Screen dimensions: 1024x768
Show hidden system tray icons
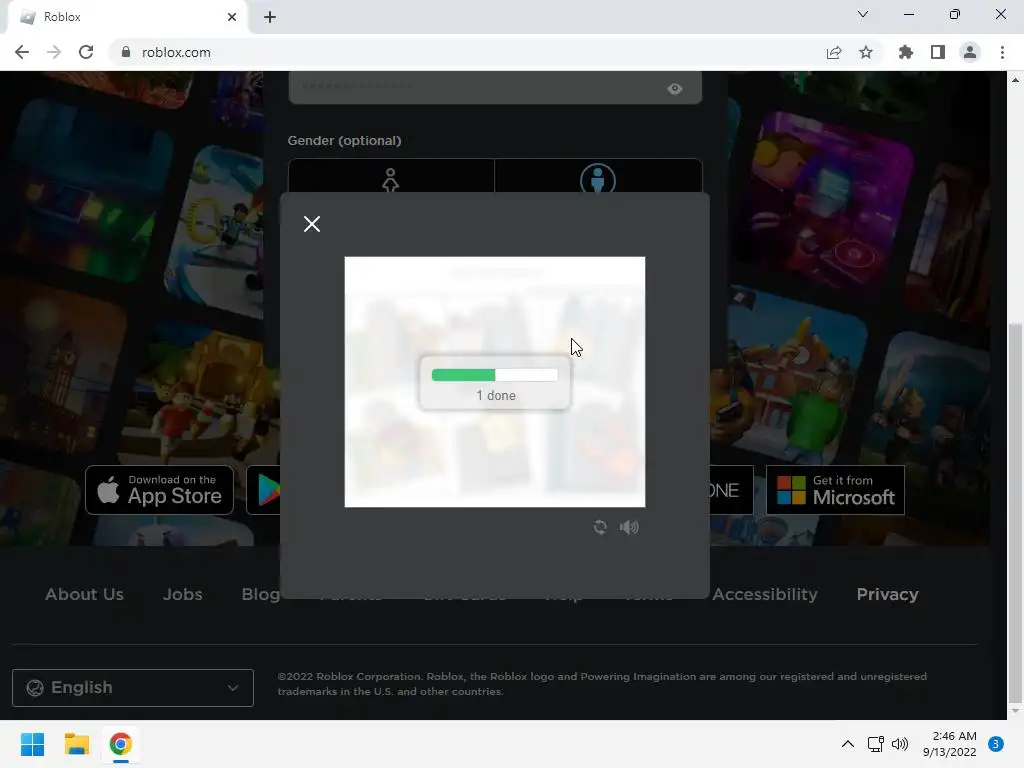(848, 744)
